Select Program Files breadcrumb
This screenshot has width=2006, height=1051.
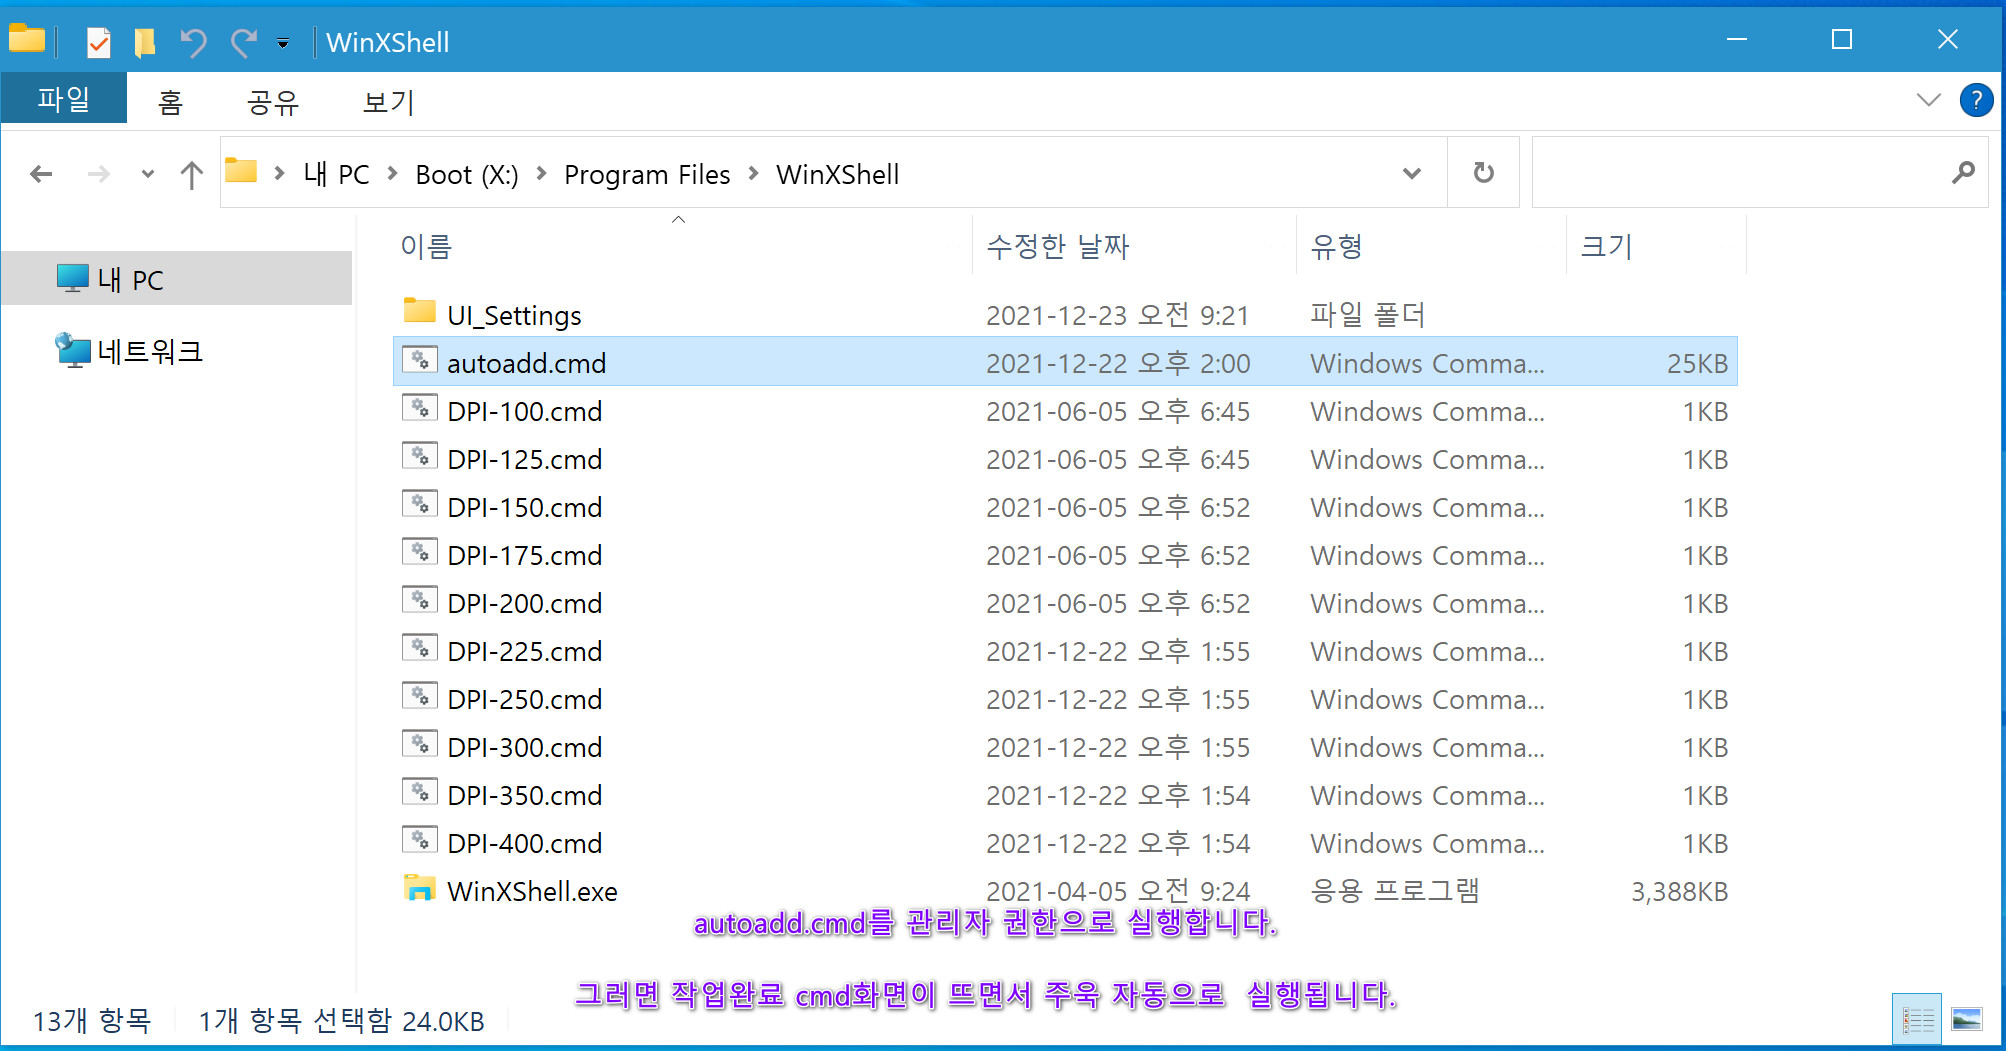pyautogui.click(x=647, y=174)
